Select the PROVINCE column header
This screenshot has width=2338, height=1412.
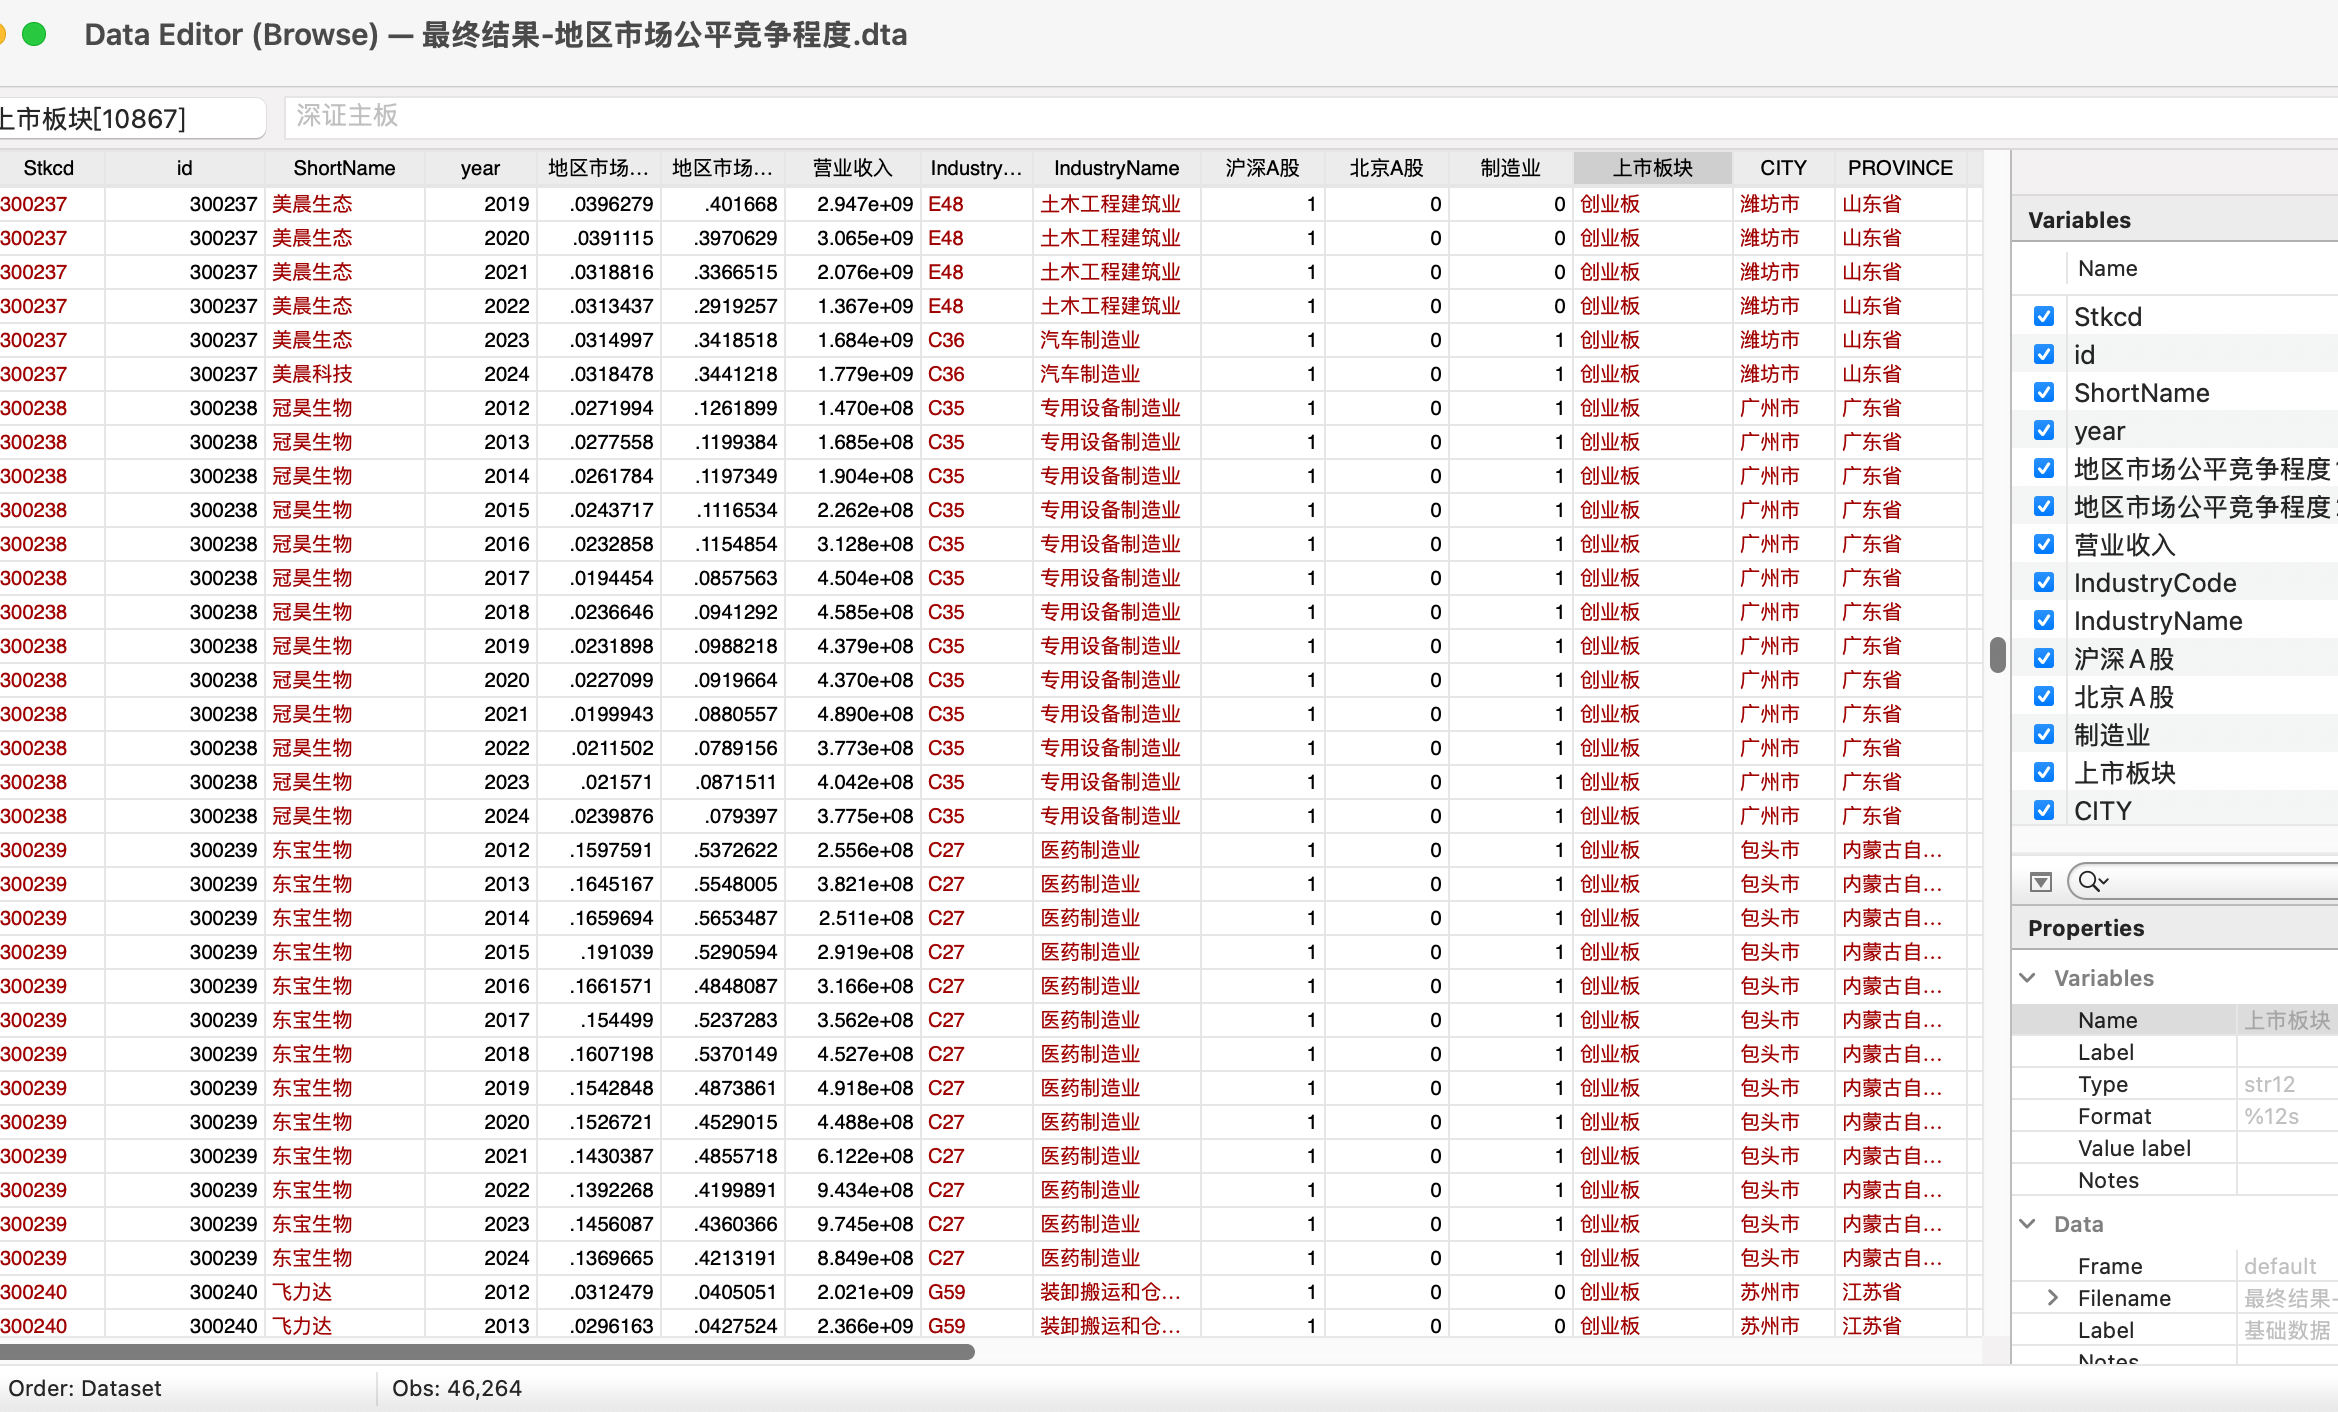pos(1899,168)
